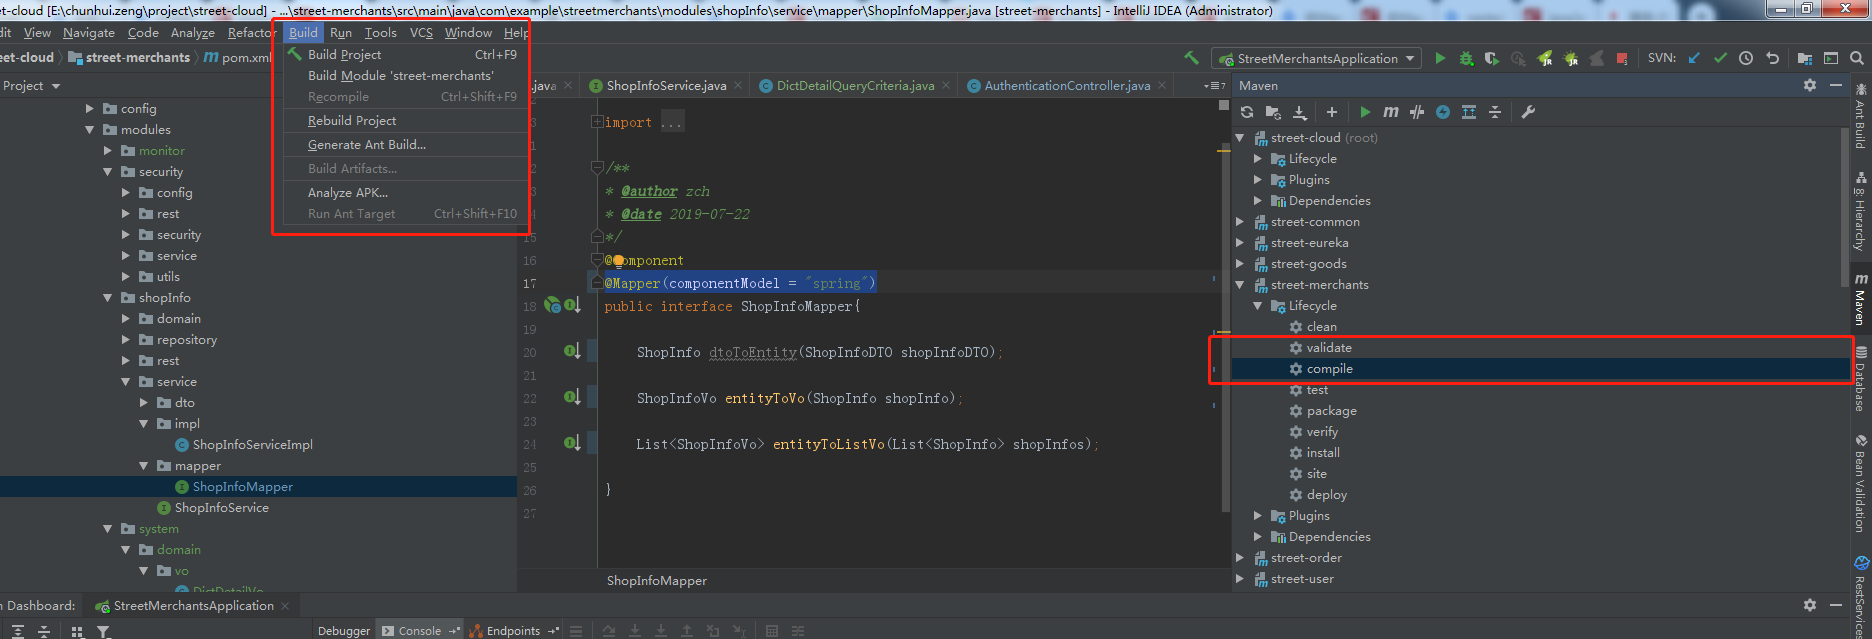This screenshot has height=639, width=1872.
Task: Expand the dto folder under service
Action: pyautogui.click(x=144, y=403)
